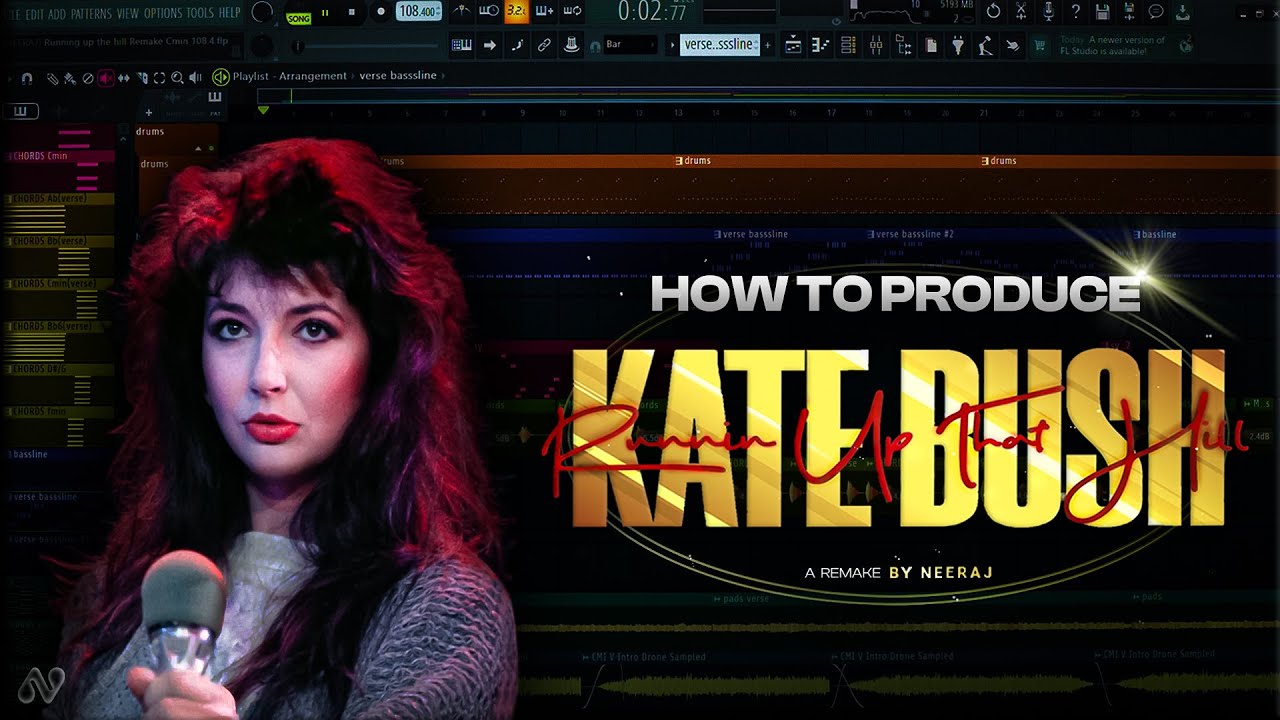Pause playback with the pause button

325,13
